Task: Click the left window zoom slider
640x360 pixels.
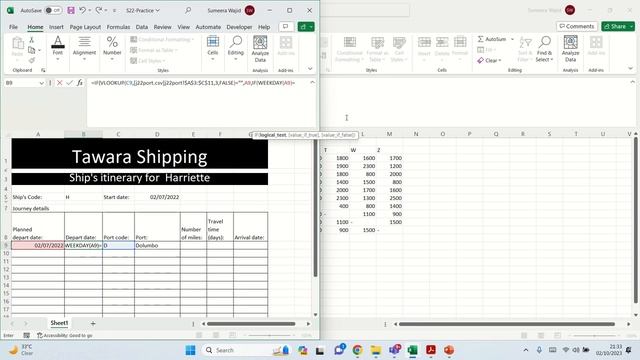Action: tap(269, 336)
